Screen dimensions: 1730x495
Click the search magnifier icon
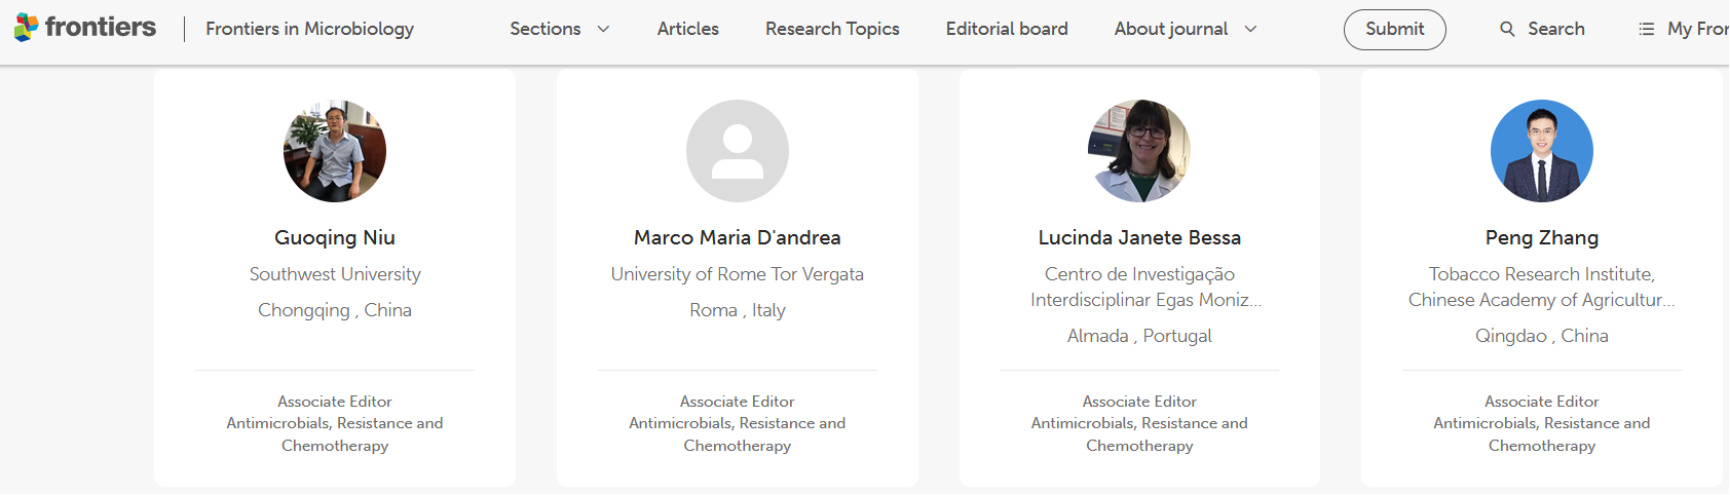(x=1507, y=29)
